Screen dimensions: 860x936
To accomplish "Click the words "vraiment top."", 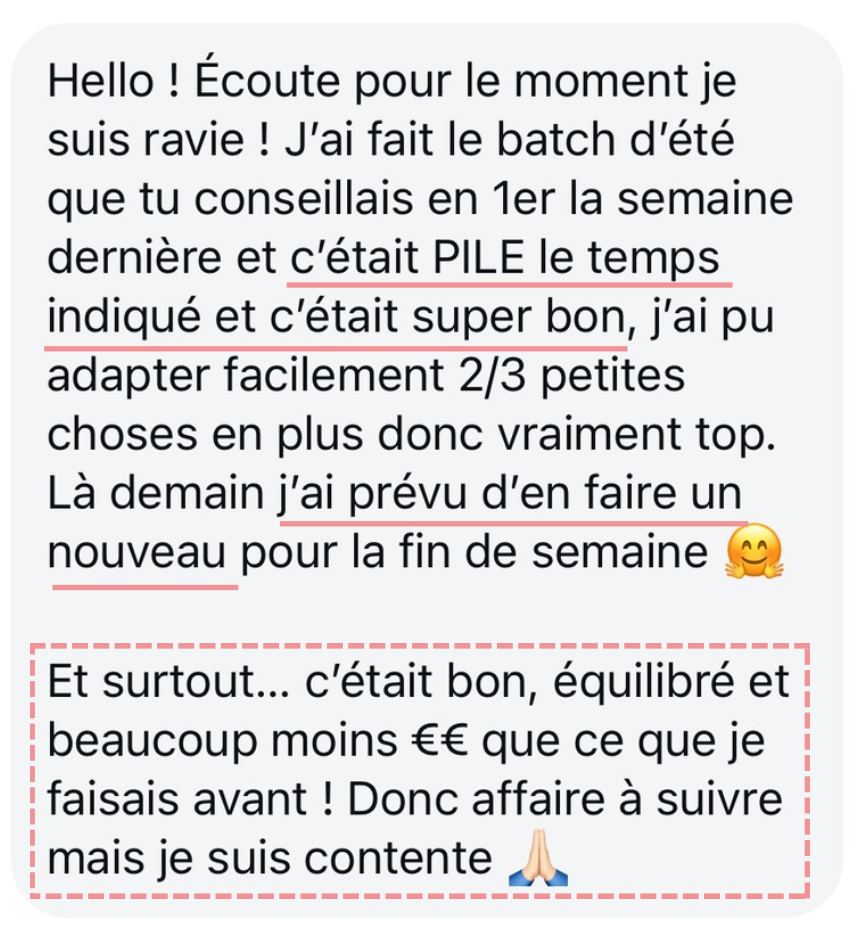I will (637, 435).
